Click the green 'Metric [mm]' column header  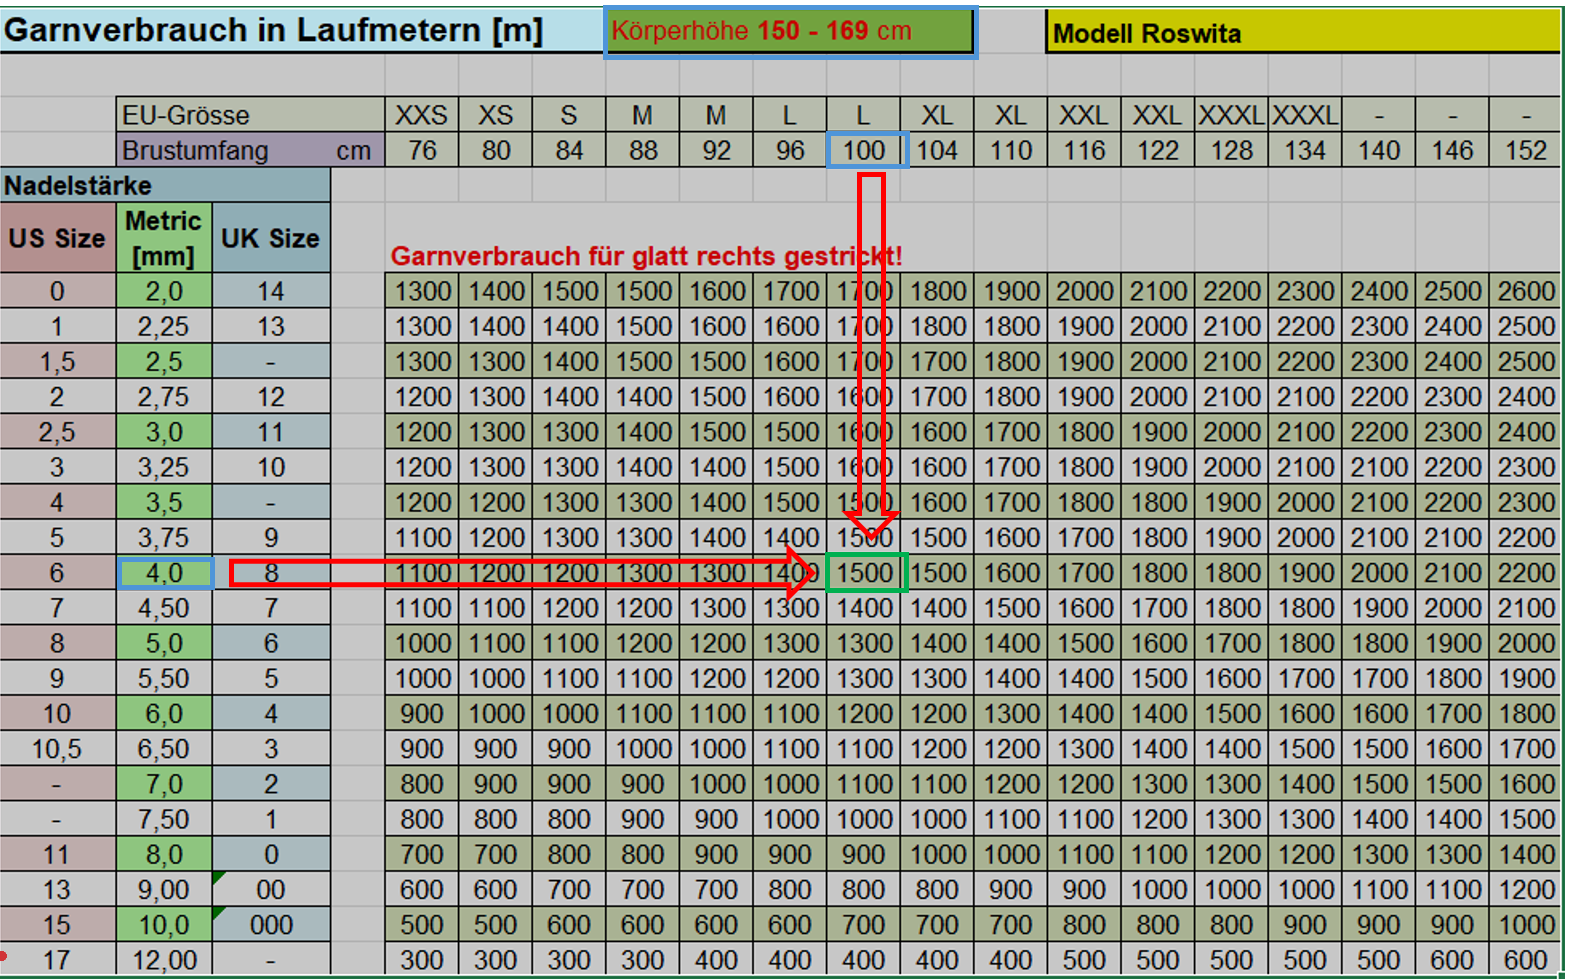click(164, 238)
